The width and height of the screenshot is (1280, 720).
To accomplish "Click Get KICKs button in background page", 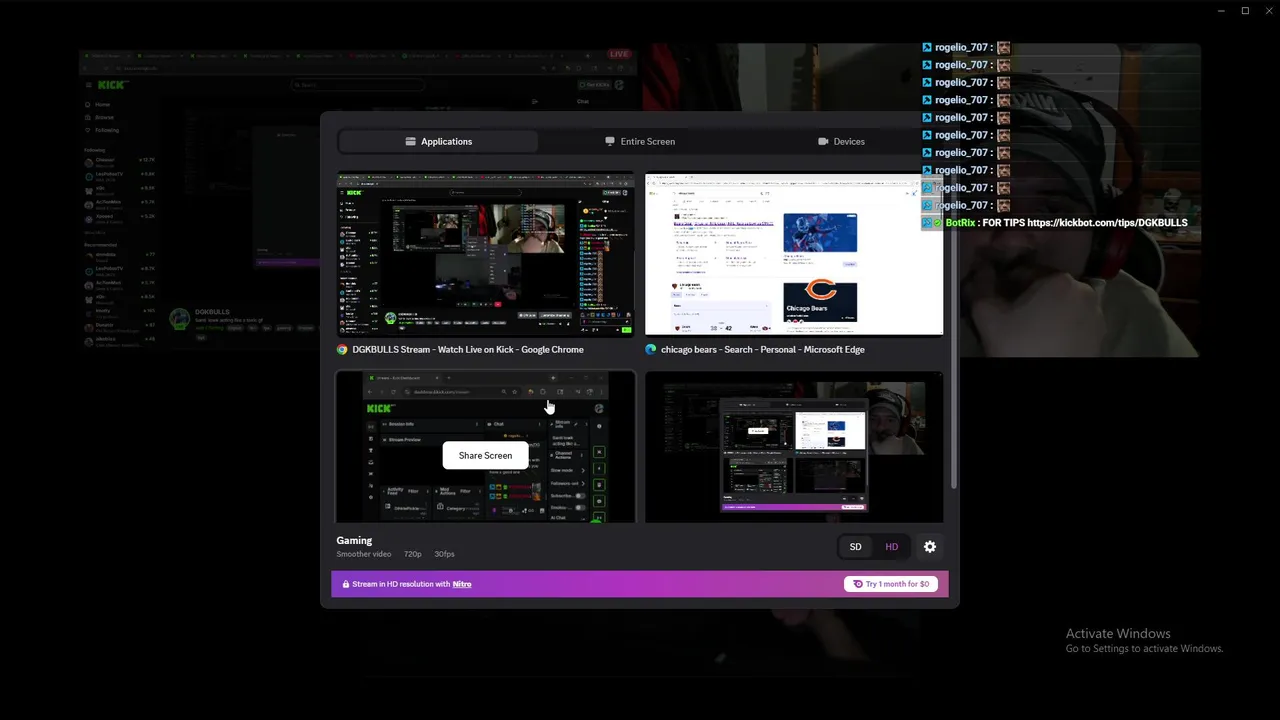I will [596, 85].
